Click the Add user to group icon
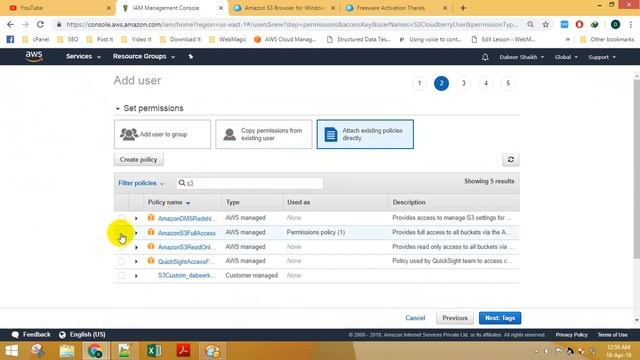The image size is (640, 360). [129, 134]
